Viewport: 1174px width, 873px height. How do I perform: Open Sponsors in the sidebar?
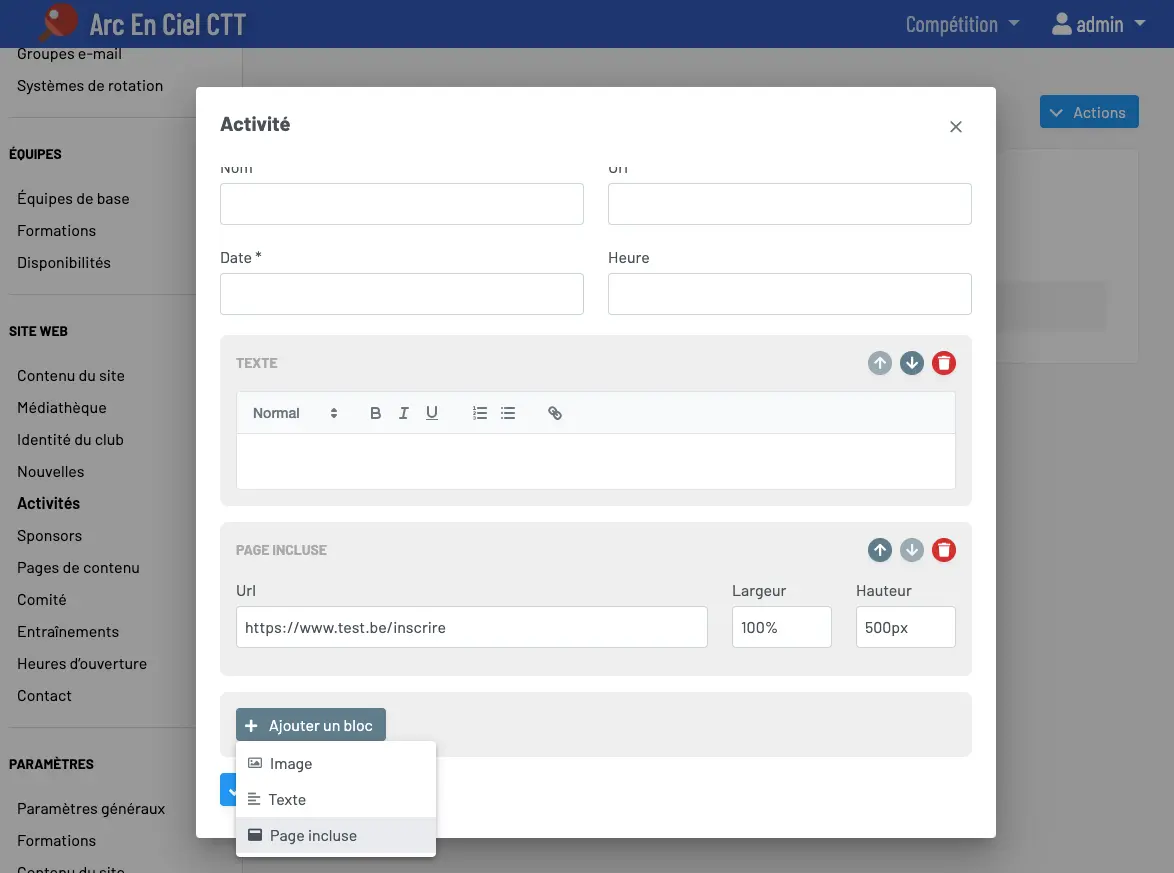[x=49, y=536]
